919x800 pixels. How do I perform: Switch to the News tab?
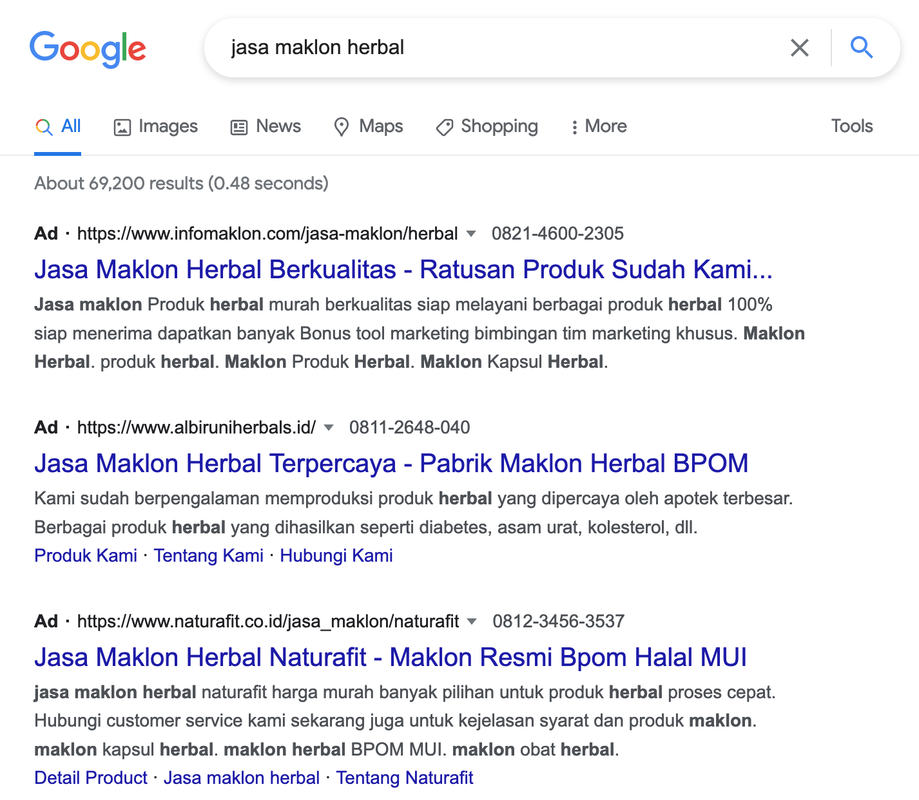point(265,126)
